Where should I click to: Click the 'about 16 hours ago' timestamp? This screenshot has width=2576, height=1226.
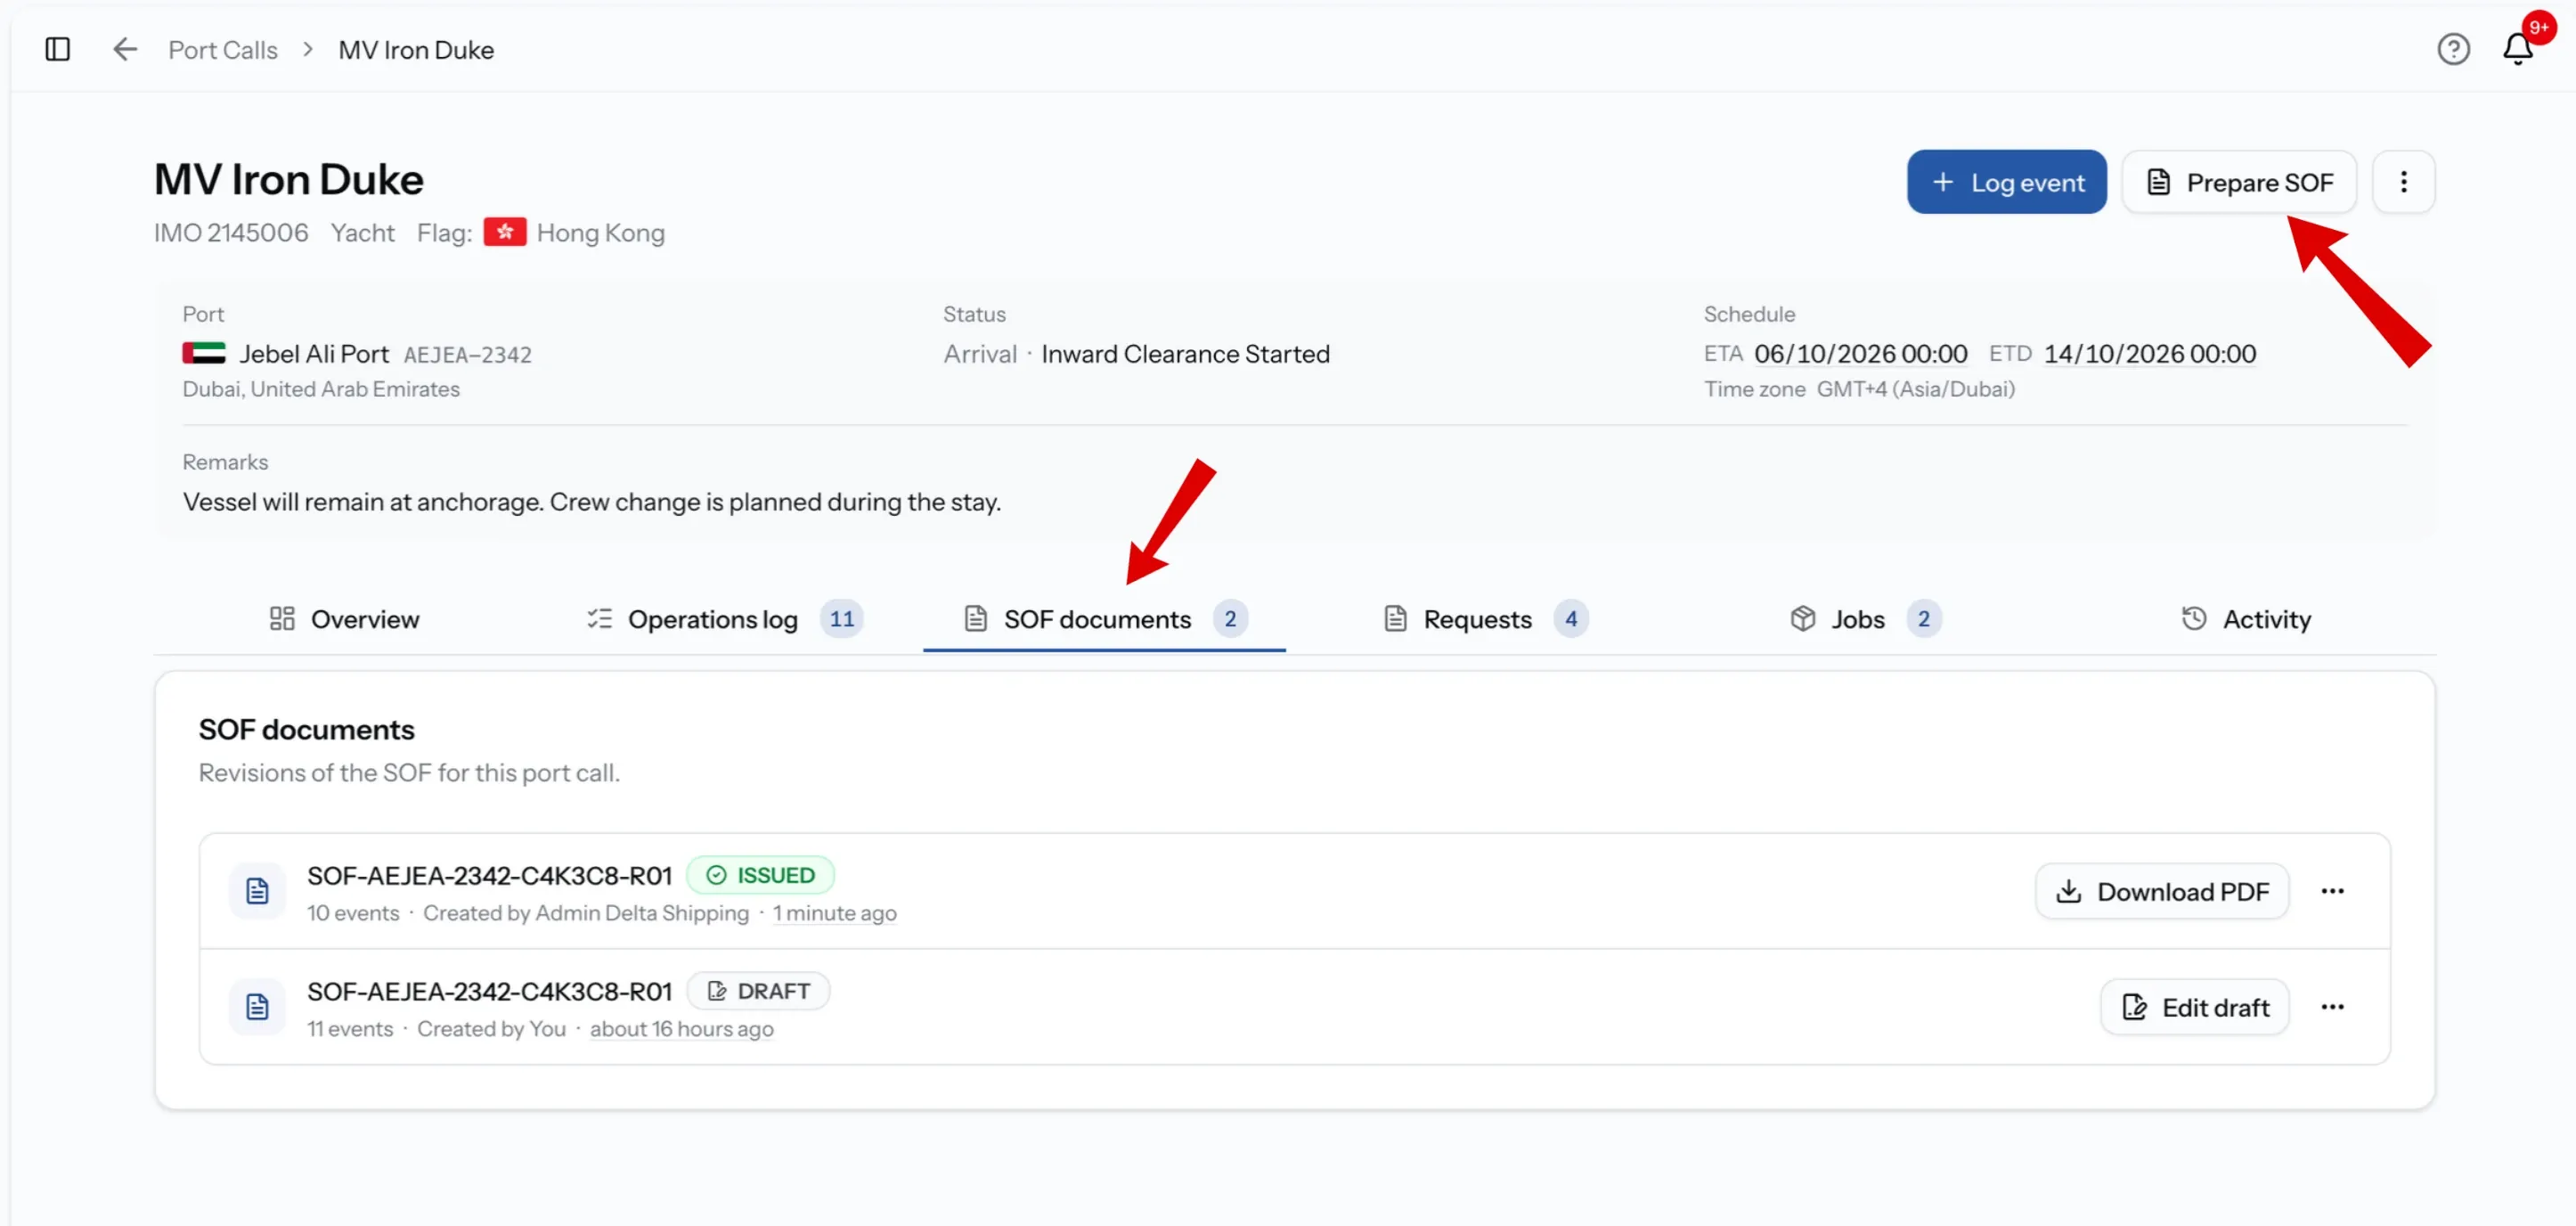pyautogui.click(x=681, y=1029)
